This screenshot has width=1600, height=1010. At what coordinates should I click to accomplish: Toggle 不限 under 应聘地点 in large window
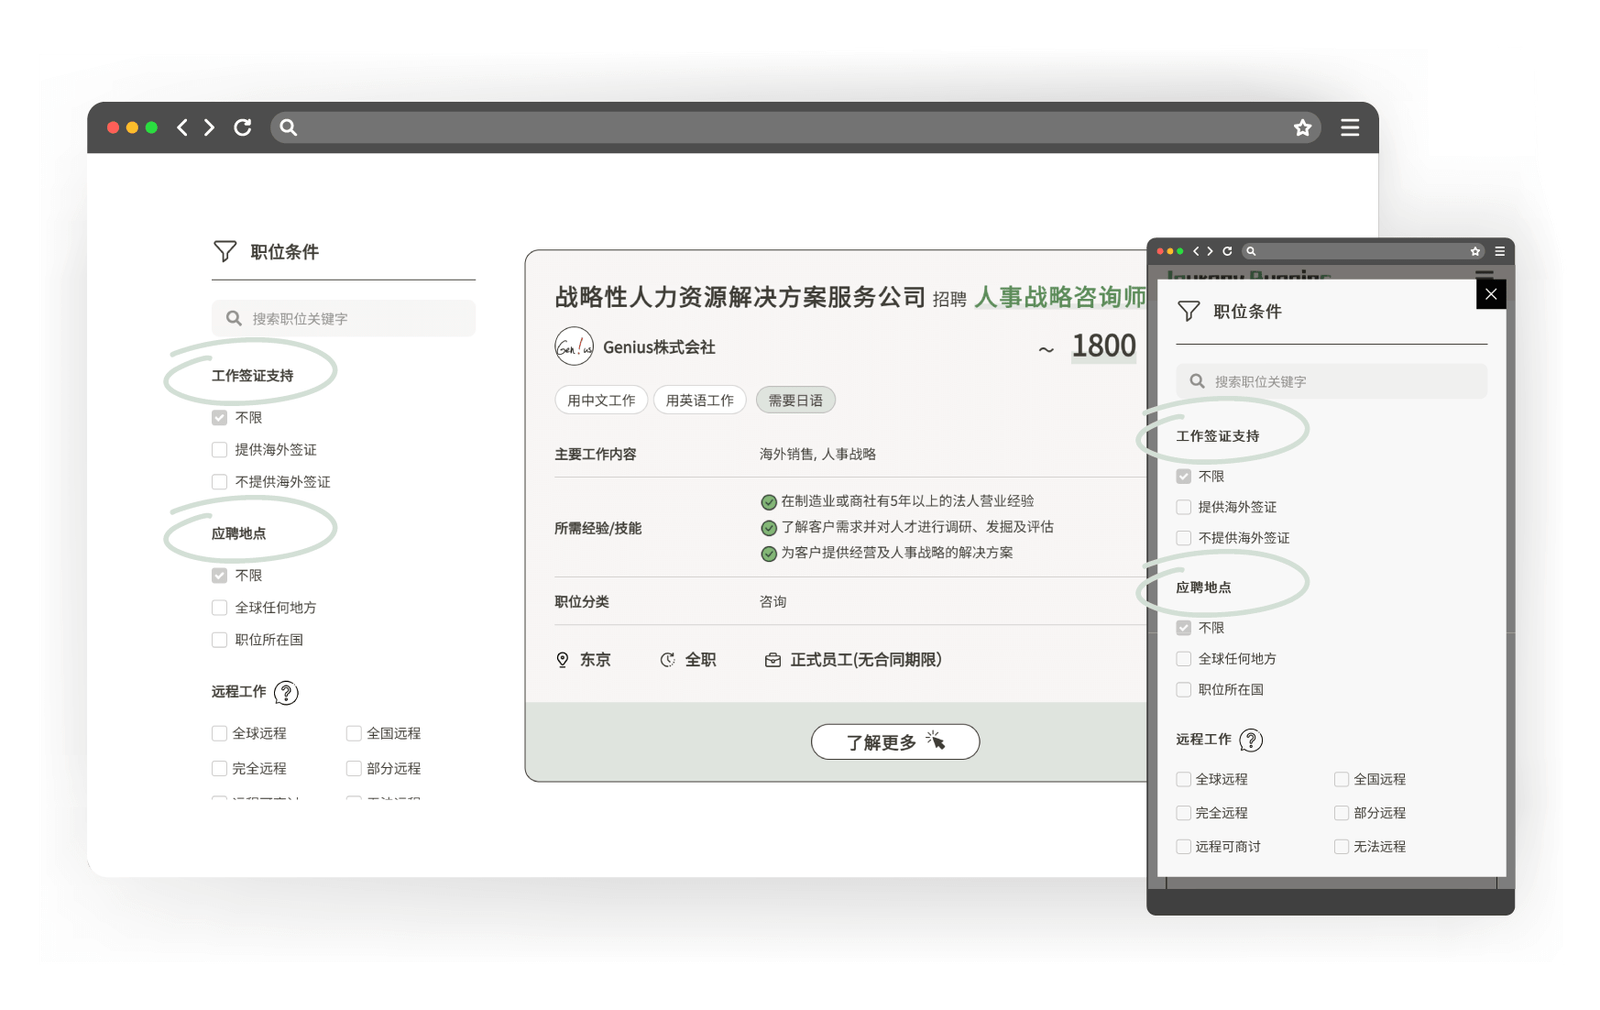point(219,575)
